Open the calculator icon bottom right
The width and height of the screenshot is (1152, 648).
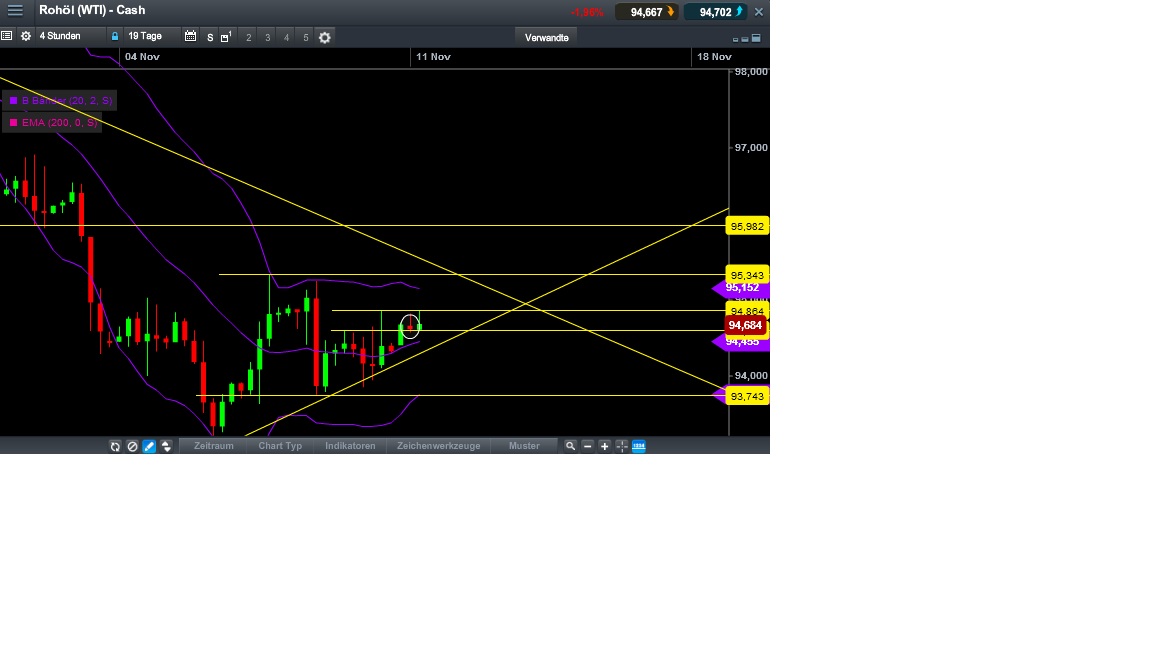[638, 446]
